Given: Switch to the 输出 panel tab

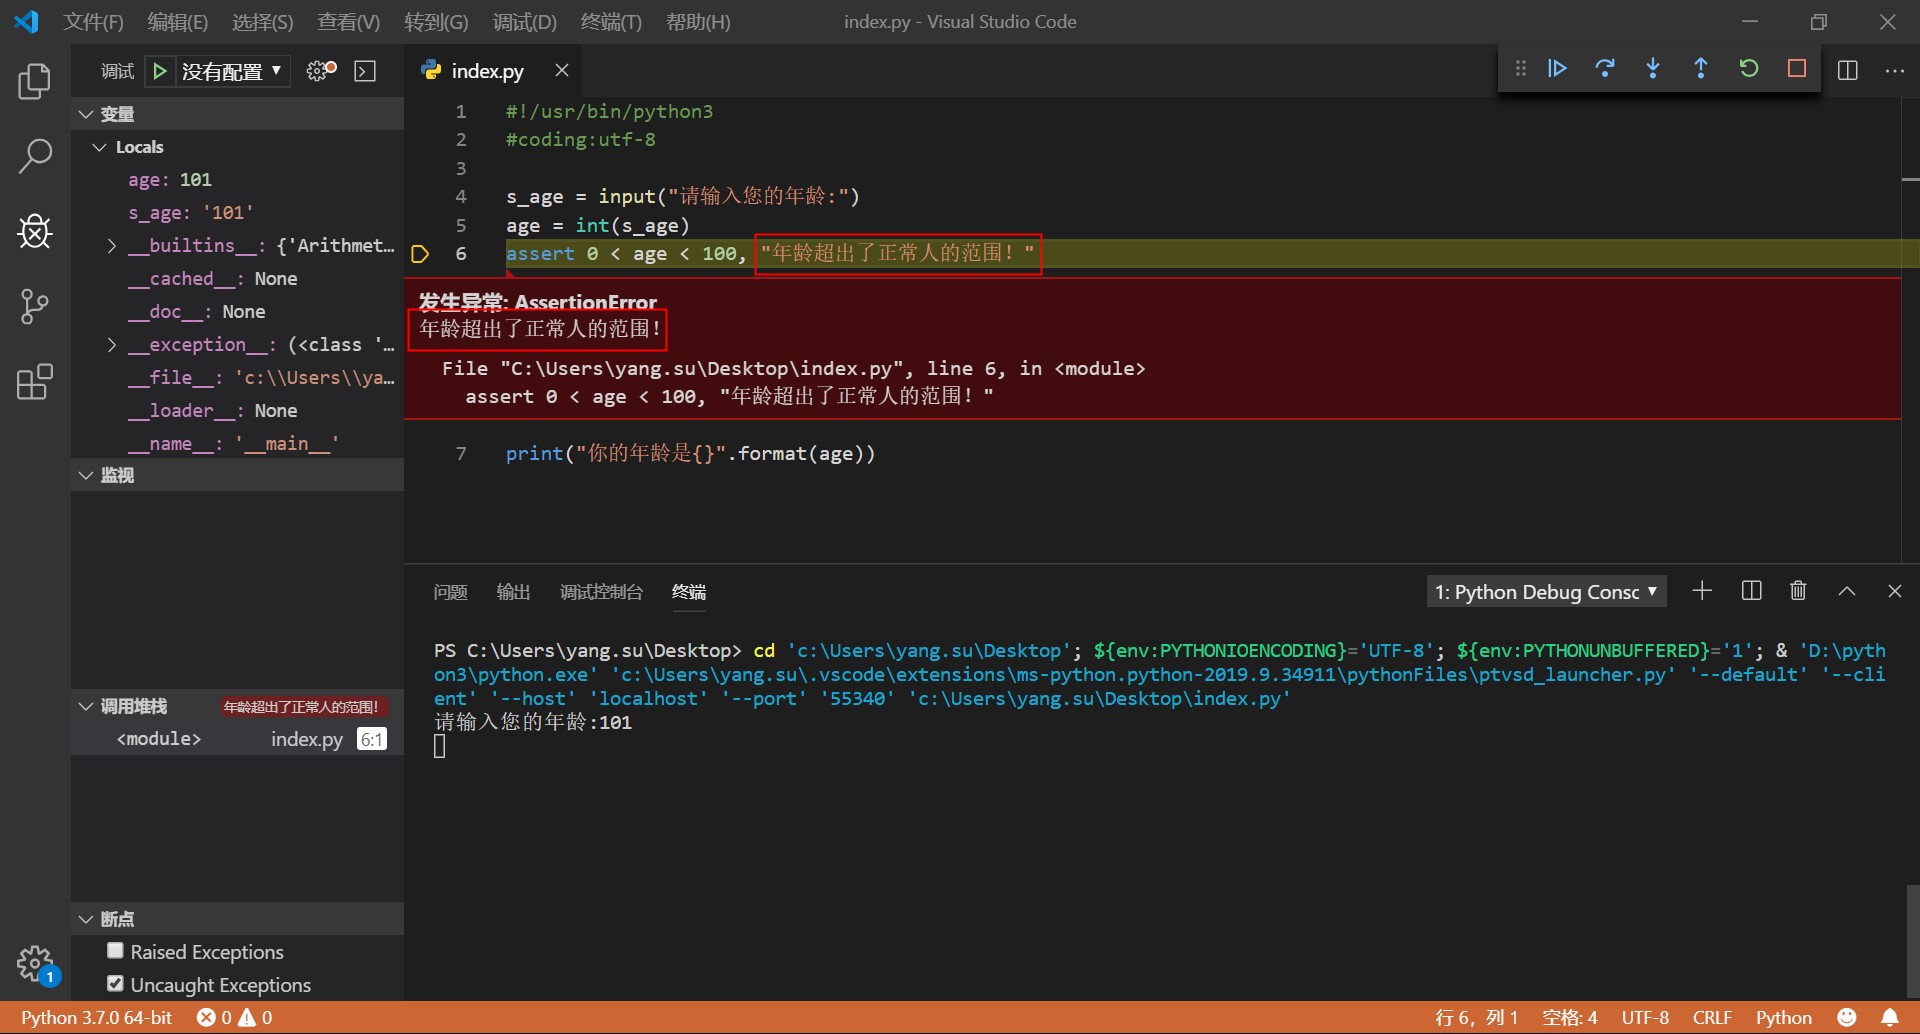Looking at the screenshot, I should tap(513, 592).
